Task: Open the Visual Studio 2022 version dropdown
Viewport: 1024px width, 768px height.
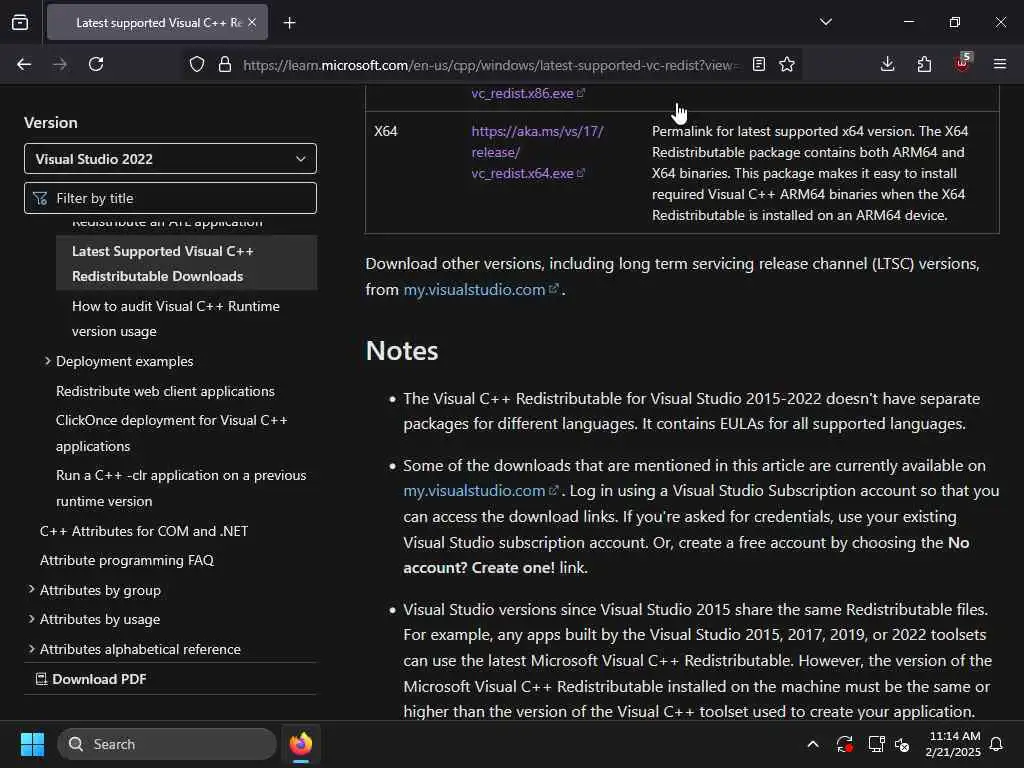Action: (x=170, y=159)
